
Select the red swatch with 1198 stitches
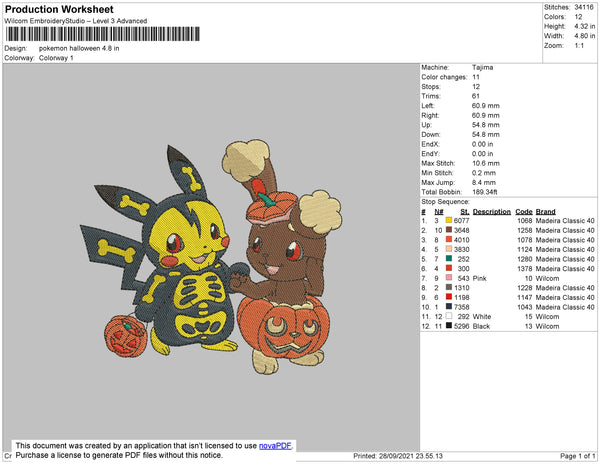(x=449, y=297)
